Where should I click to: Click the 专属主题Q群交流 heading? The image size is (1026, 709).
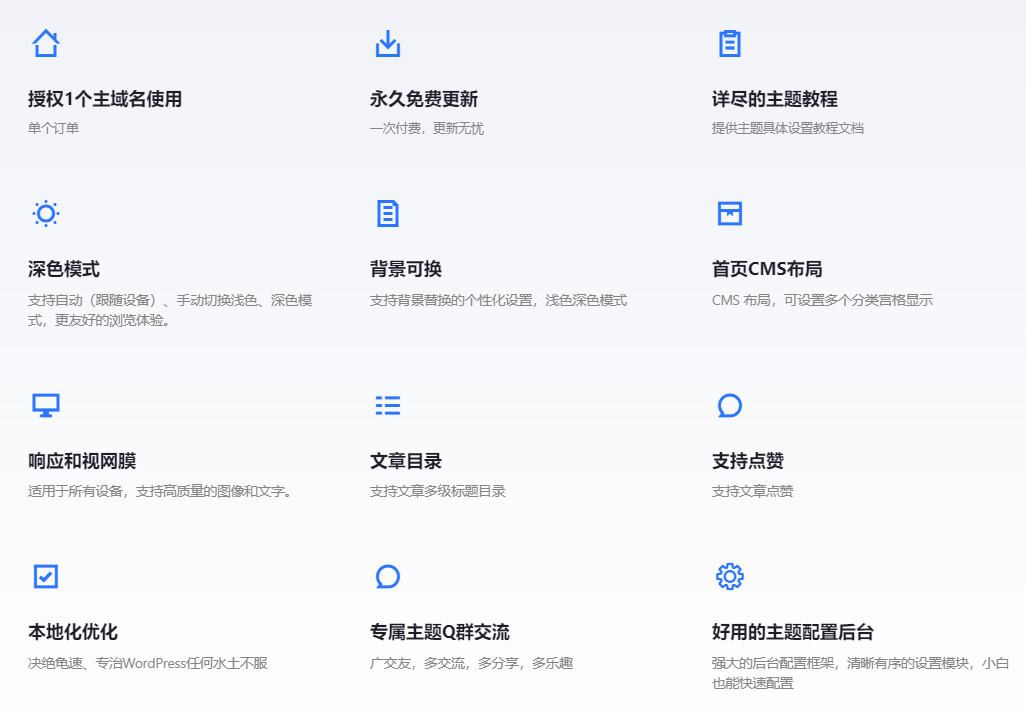(x=440, y=632)
